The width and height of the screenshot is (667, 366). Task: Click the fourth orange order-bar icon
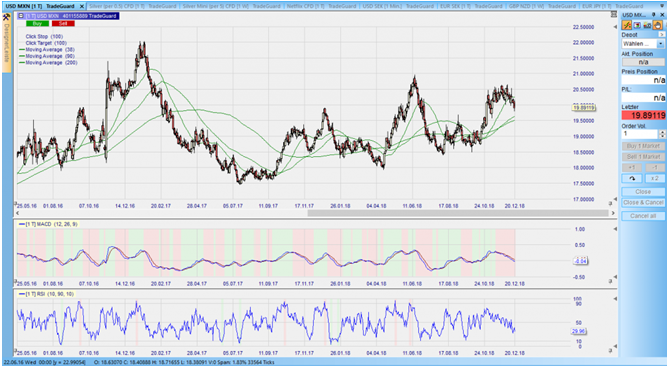click(658, 25)
